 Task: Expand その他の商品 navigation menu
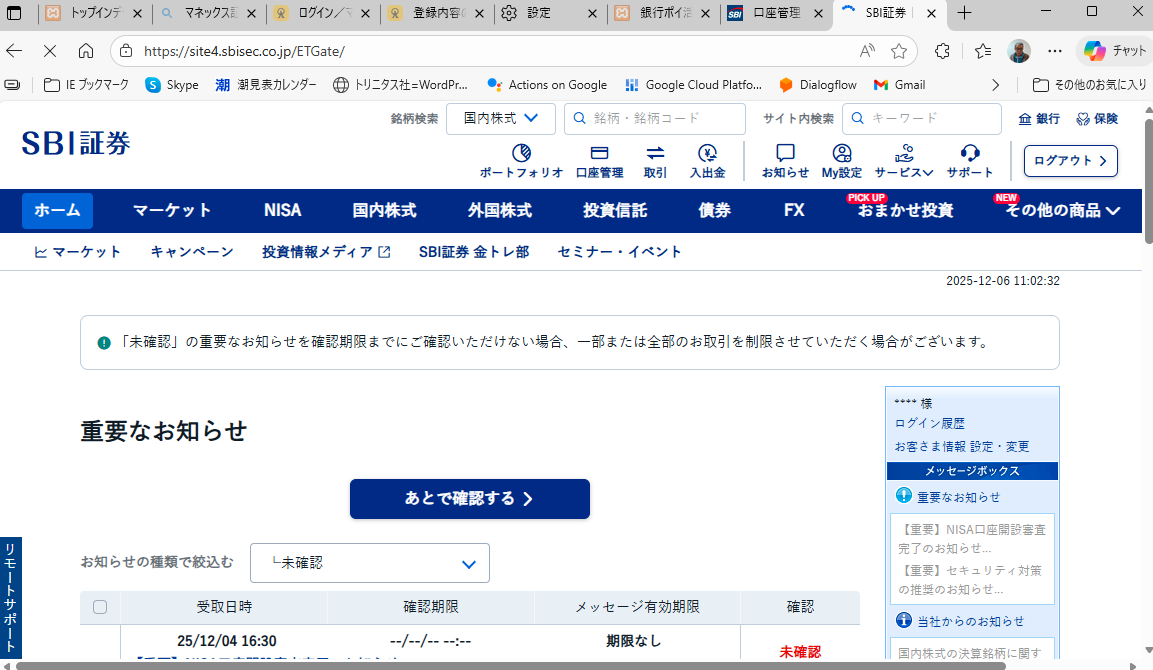[x=1062, y=211]
